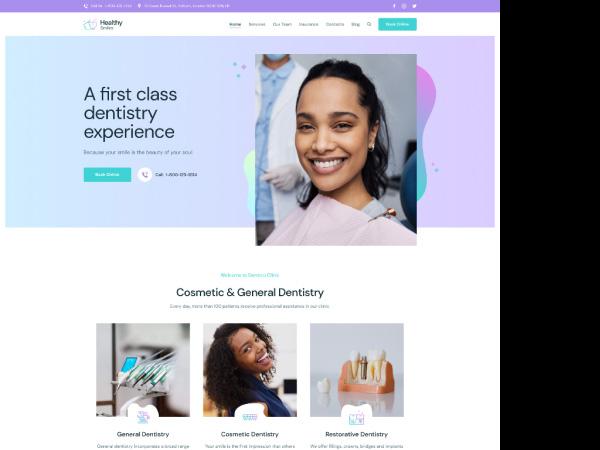600x450 pixels.
Task: Click the location pin icon in top bar
Action: click(x=139, y=6)
